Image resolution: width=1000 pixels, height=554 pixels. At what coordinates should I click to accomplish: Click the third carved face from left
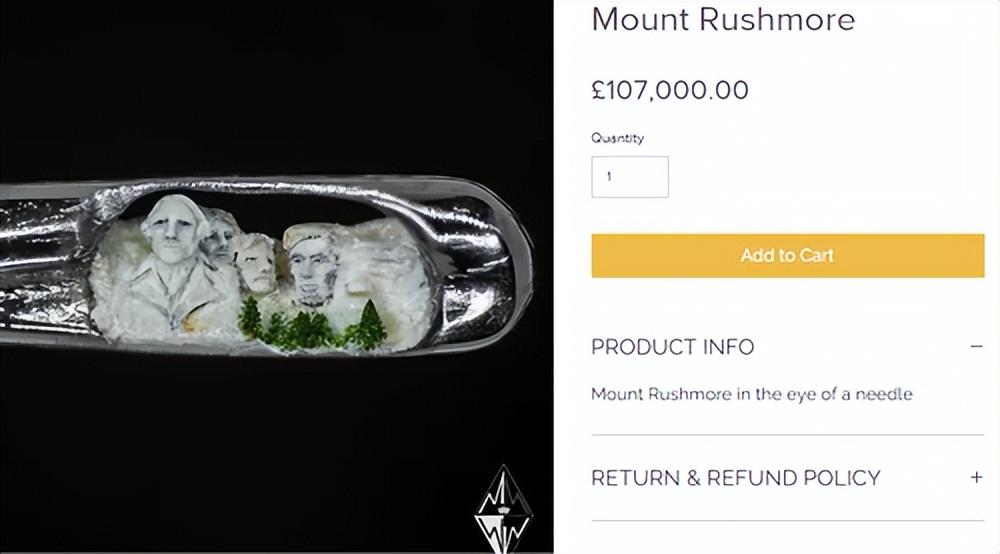255,262
